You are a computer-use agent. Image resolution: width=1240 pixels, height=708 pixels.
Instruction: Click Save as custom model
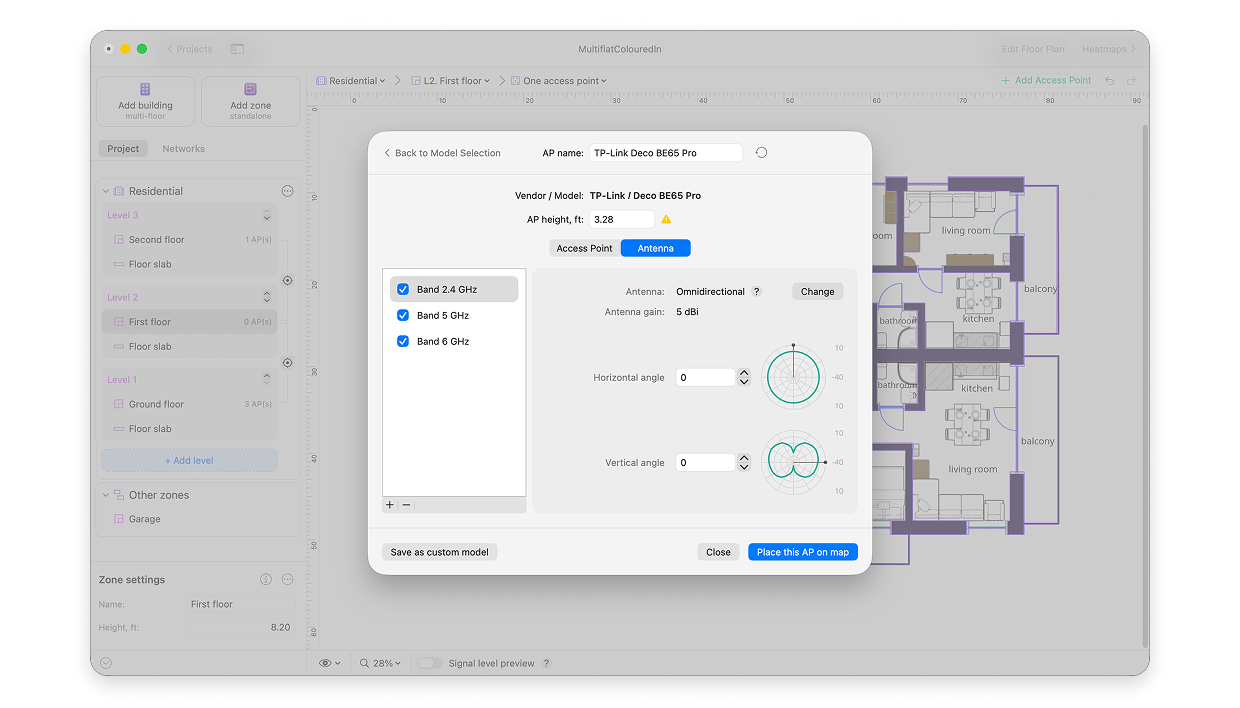click(439, 552)
